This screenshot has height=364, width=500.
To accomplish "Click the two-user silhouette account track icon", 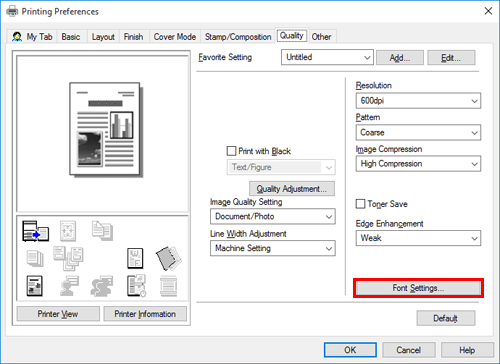I will coord(102,286).
